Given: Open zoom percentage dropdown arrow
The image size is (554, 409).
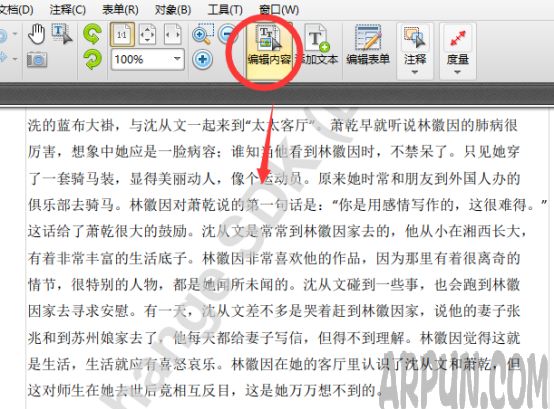Looking at the screenshot, I should [x=177, y=59].
